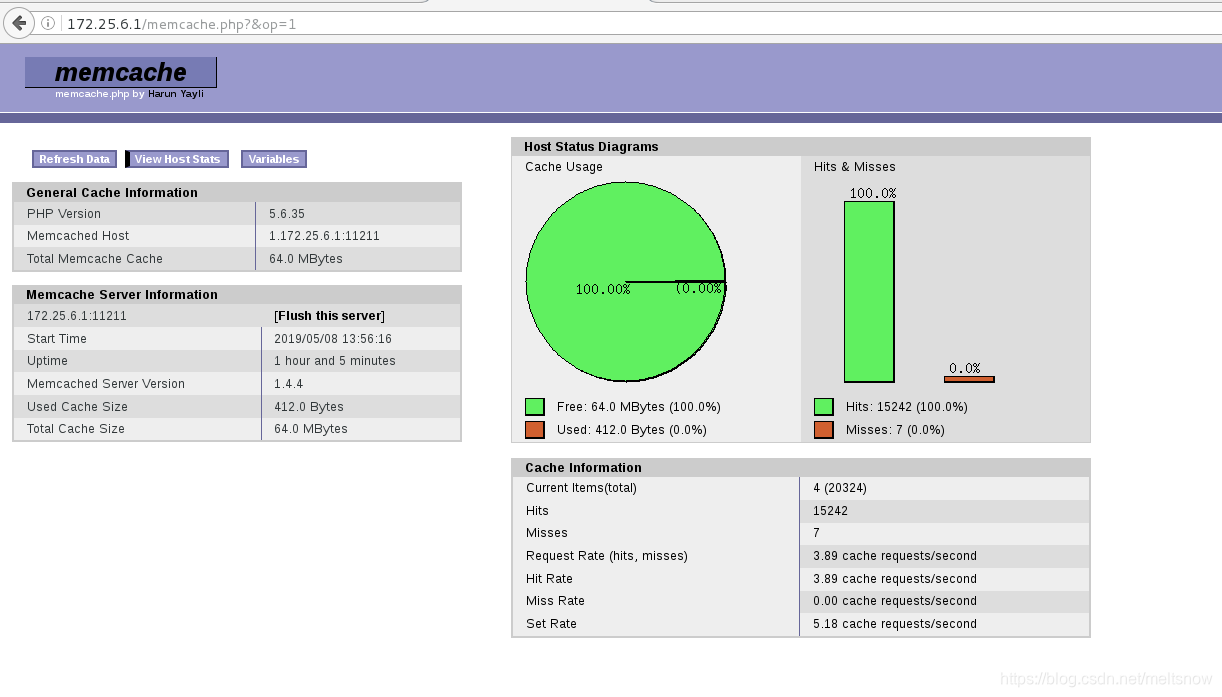Screen dimensions: 1222x697
Task: Click the orange Used legend swatch
Action: coord(535,430)
